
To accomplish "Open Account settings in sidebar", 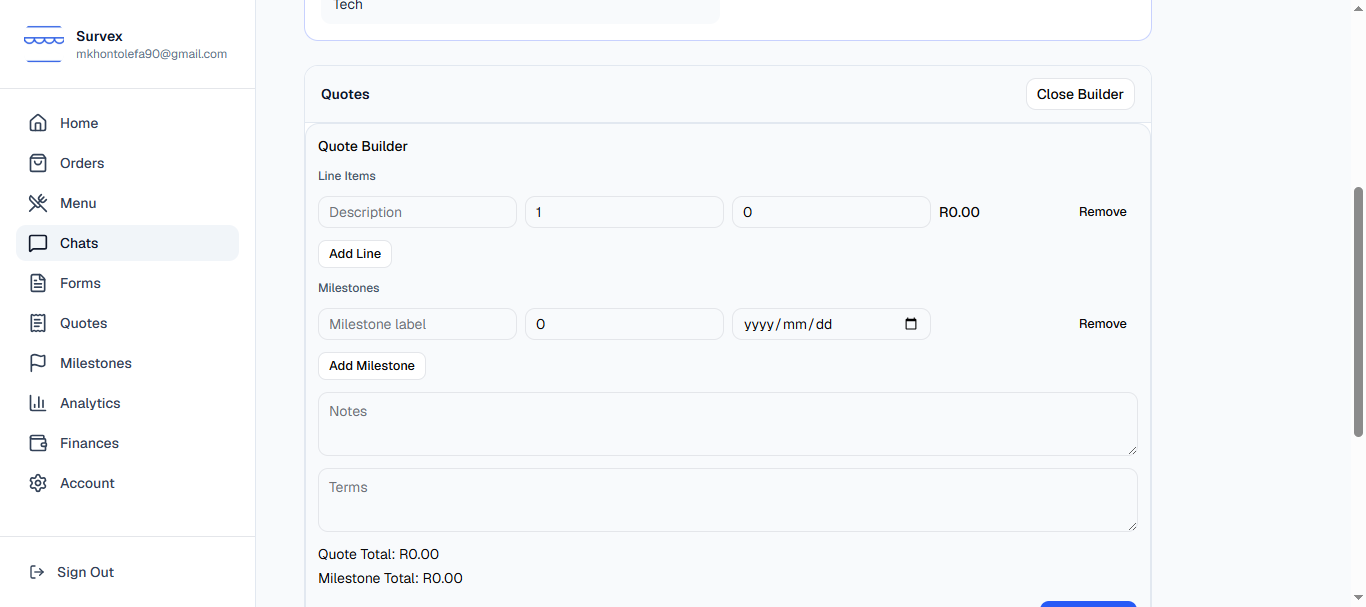I will 127,483.
